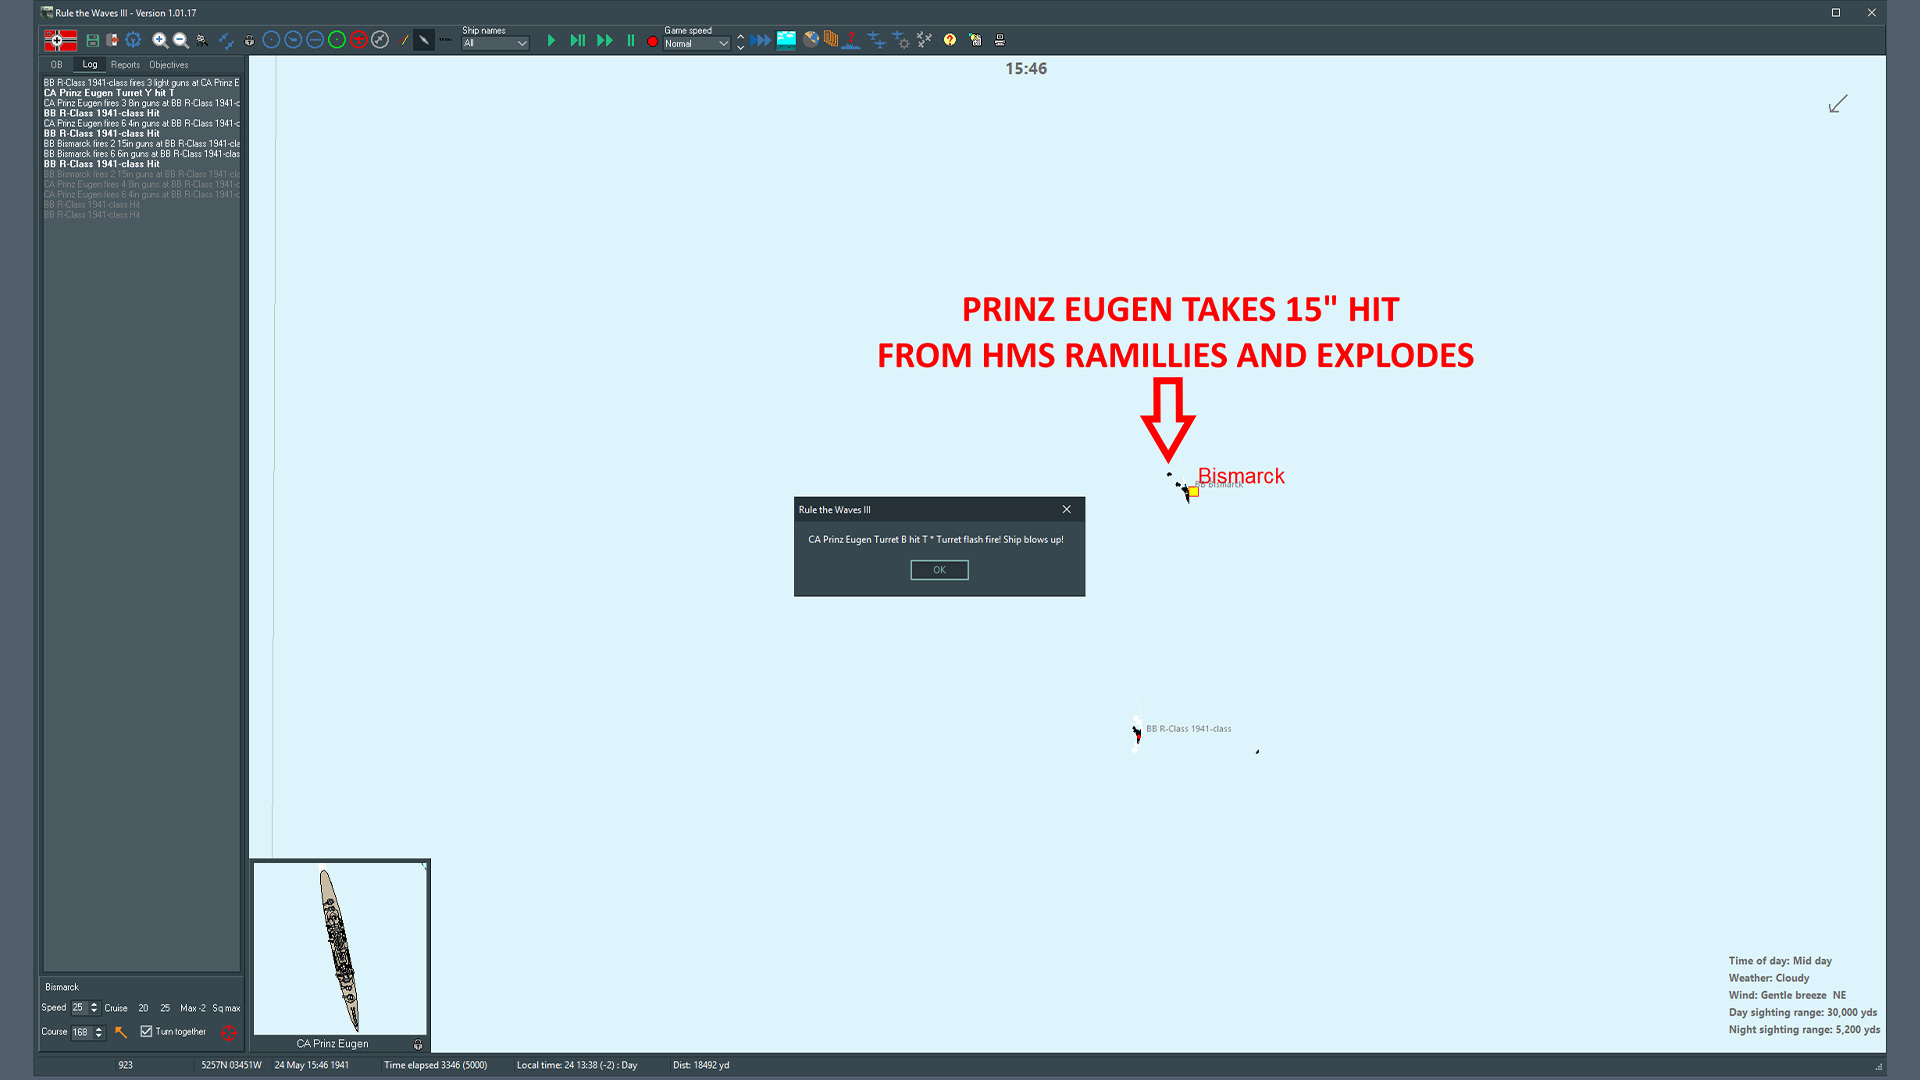Open the Ship names dropdown

(495, 44)
